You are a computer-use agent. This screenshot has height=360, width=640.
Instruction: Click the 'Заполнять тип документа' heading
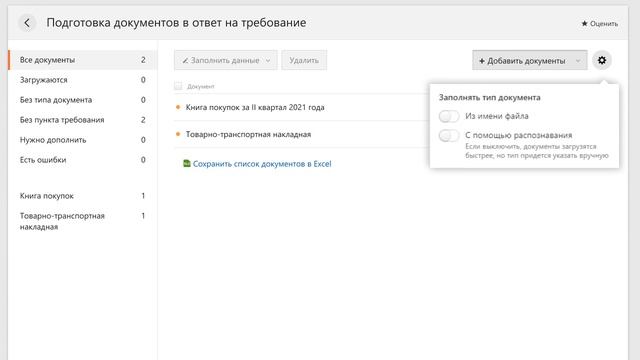[x=489, y=98]
